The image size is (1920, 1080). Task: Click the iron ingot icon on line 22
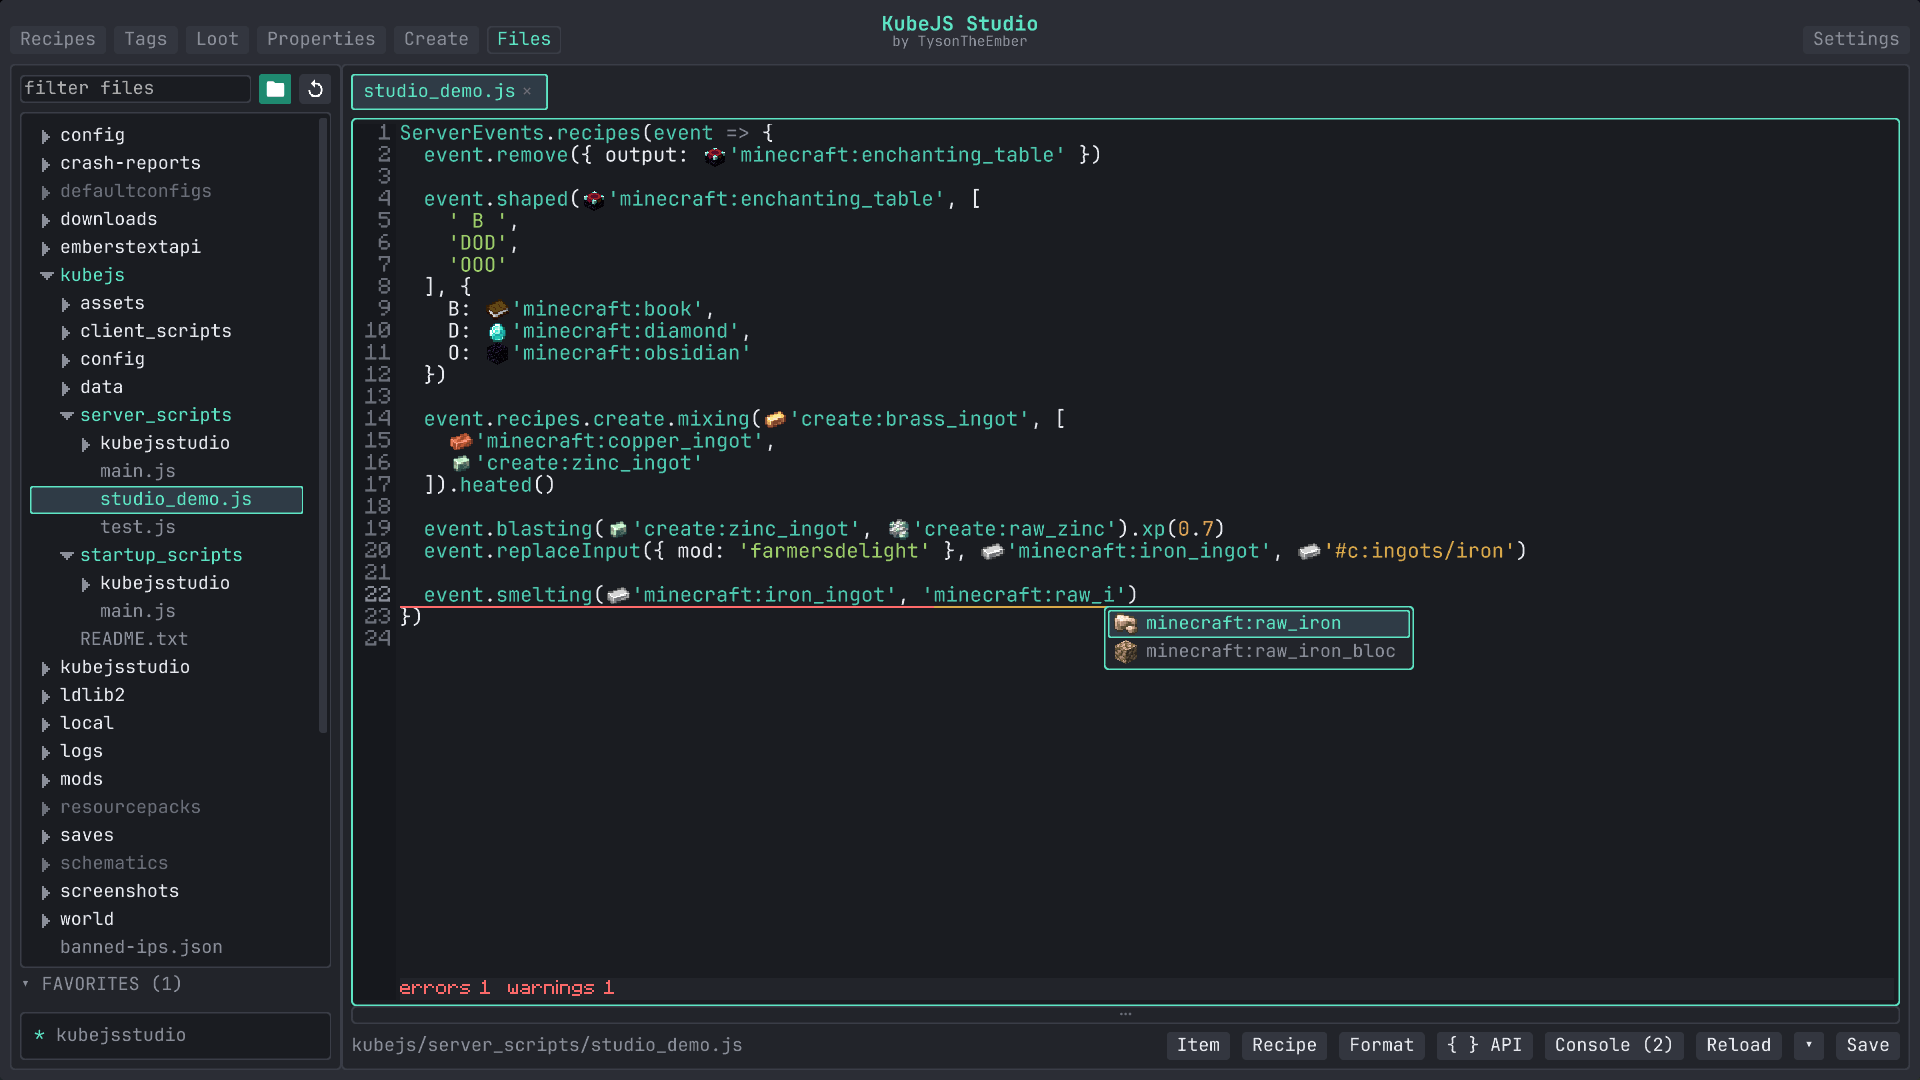tap(618, 596)
